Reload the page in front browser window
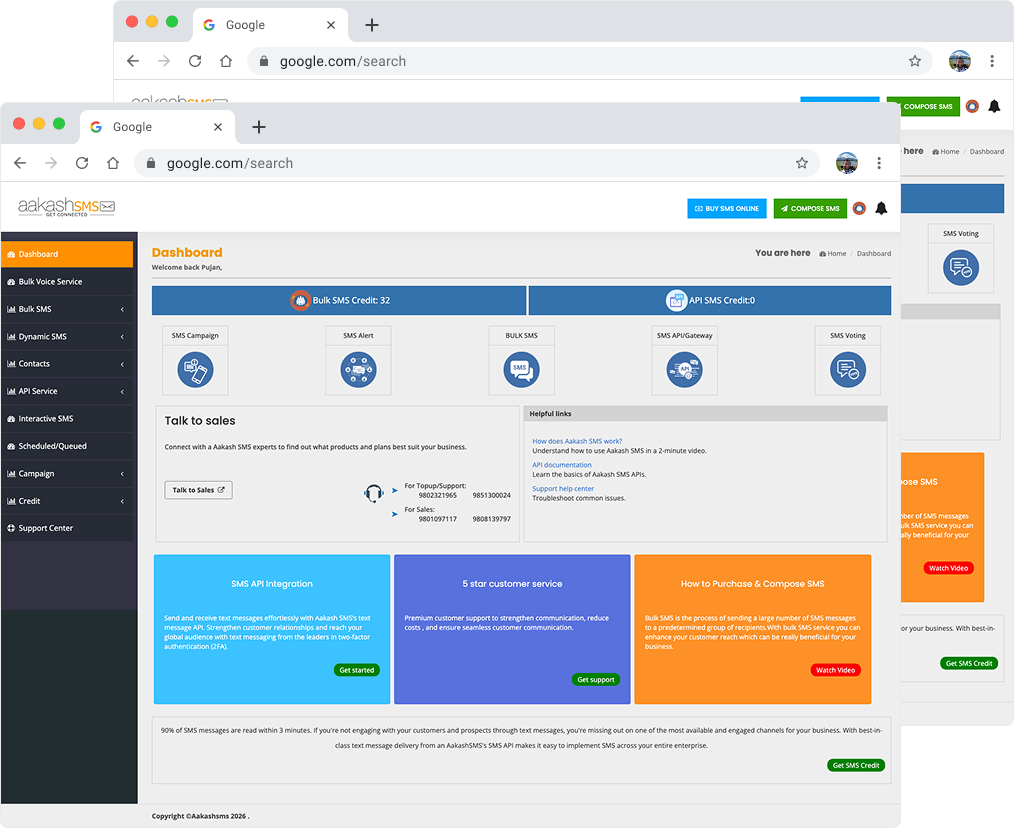1014x828 pixels. point(82,163)
